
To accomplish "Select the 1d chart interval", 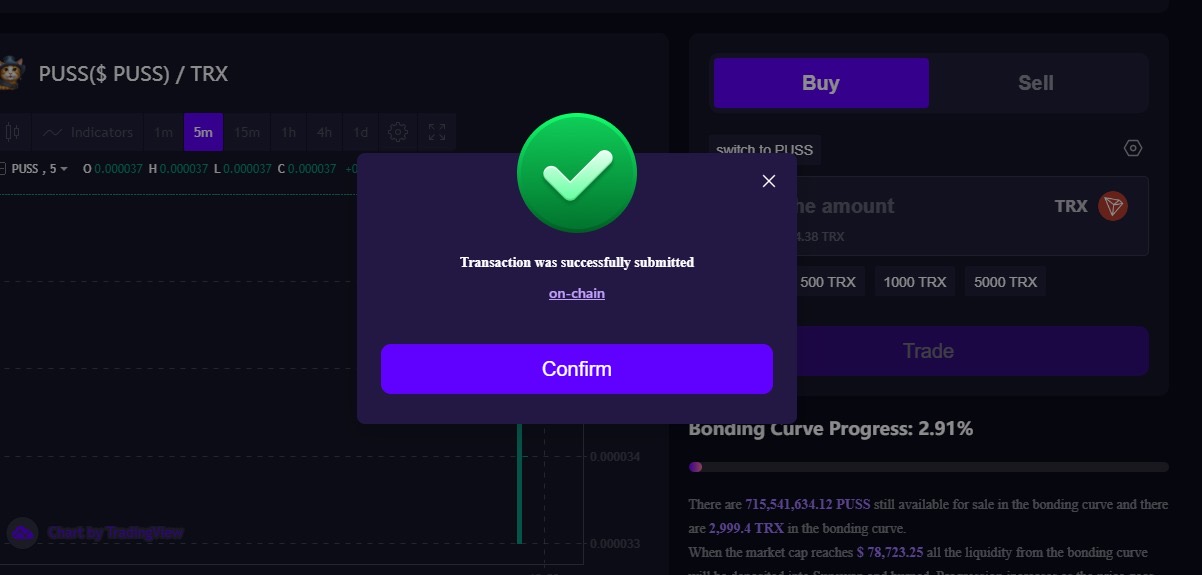I will [x=360, y=132].
